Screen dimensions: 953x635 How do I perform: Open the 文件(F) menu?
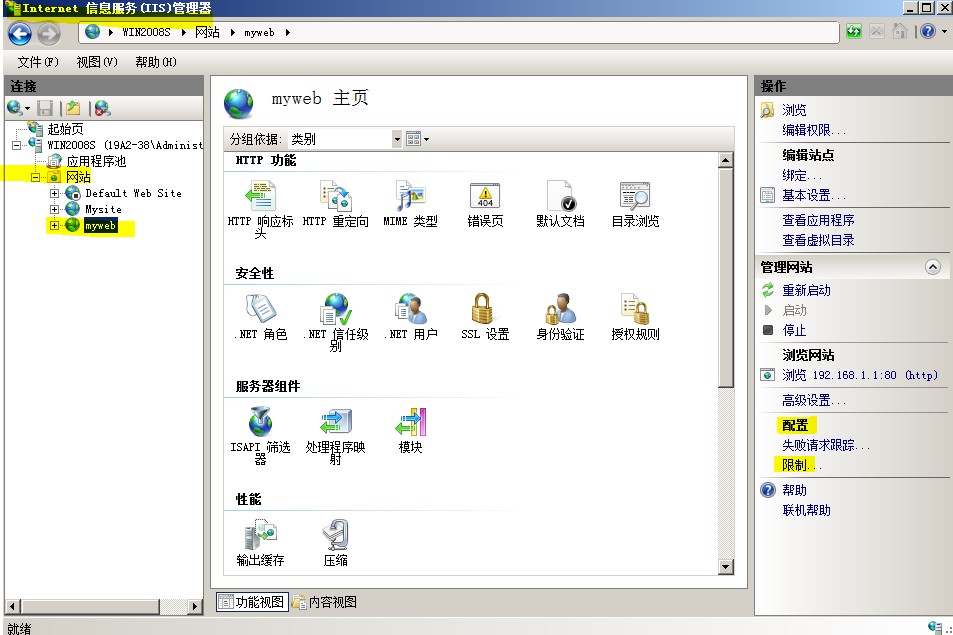(x=38, y=62)
